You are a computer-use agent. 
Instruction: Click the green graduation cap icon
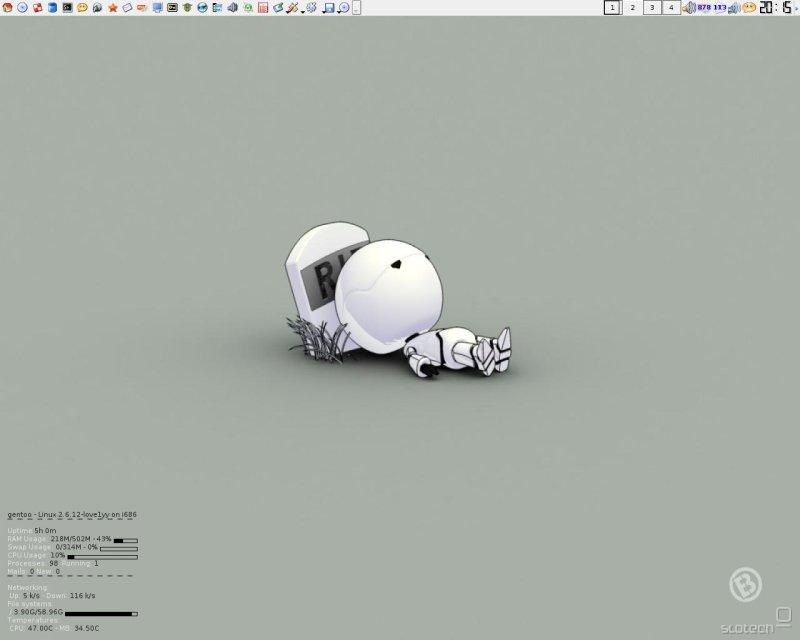(x=187, y=7)
